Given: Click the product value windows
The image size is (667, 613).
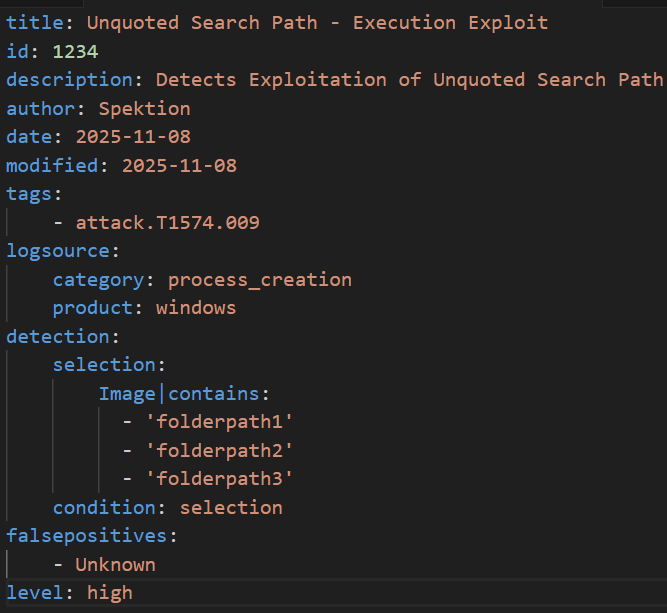Looking at the screenshot, I should [196, 308].
